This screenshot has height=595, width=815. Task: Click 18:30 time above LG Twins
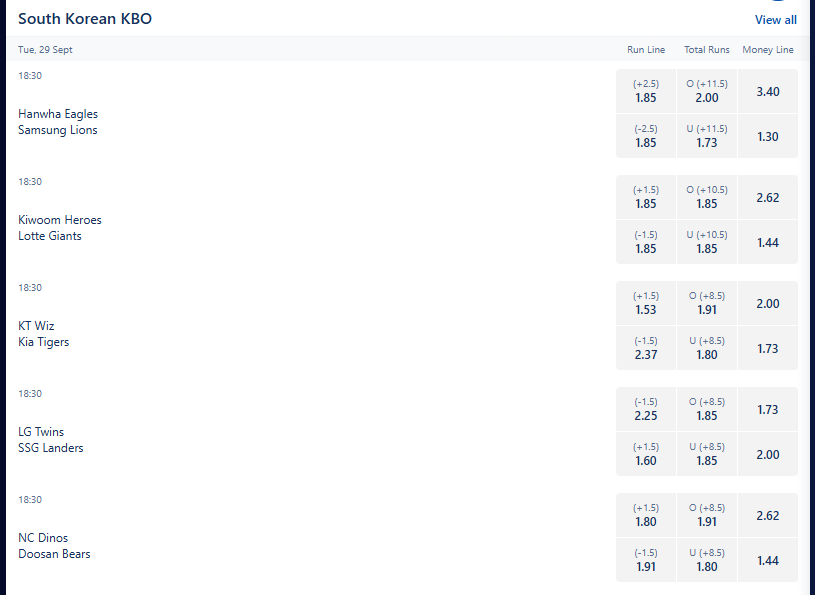click(30, 394)
